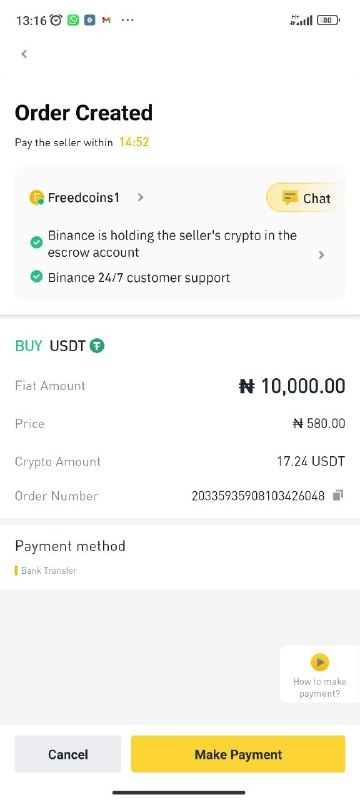The width and height of the screenshot is (360, 800).
Task: Tap the 24/7 customer support checkmark
Action: tap(36, 277)
